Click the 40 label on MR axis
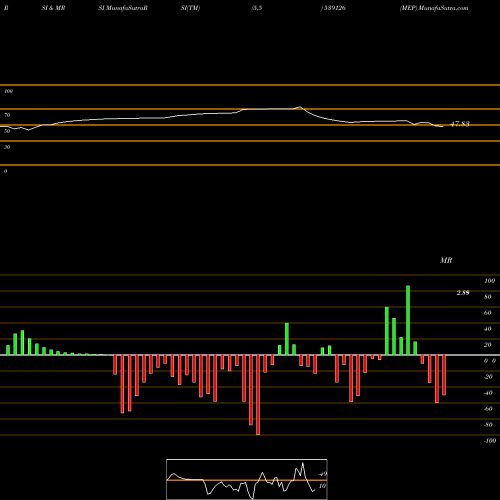Image resolution: width=500 pixels, height=500 pixels. pyautogui.click(x=488, y=329)
